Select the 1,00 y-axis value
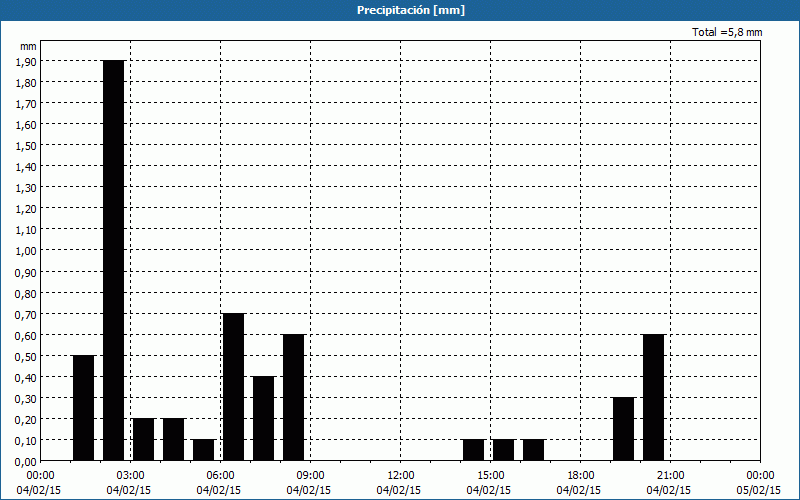 [x=26, y=251]
